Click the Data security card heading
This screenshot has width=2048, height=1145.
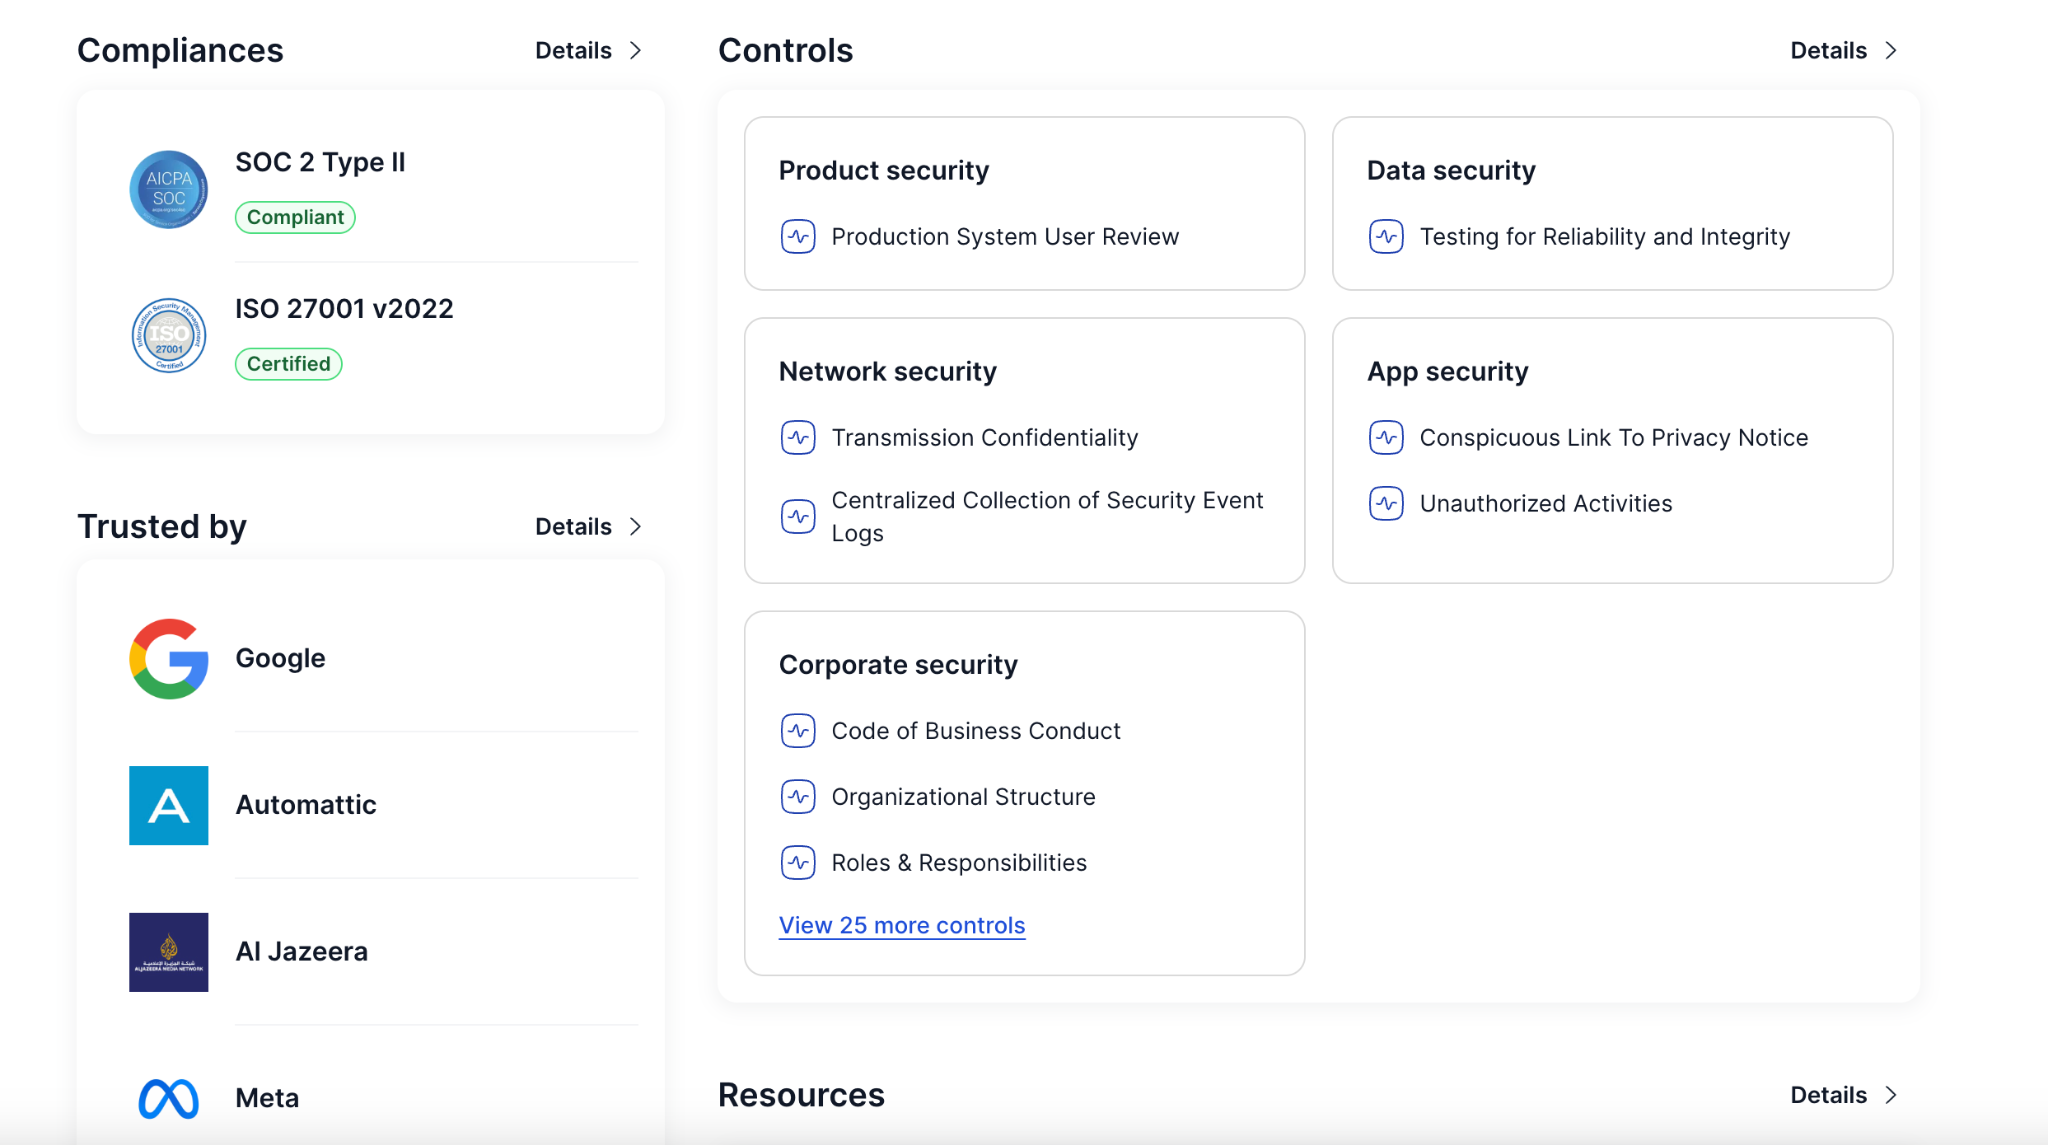tap(1450, 171)
